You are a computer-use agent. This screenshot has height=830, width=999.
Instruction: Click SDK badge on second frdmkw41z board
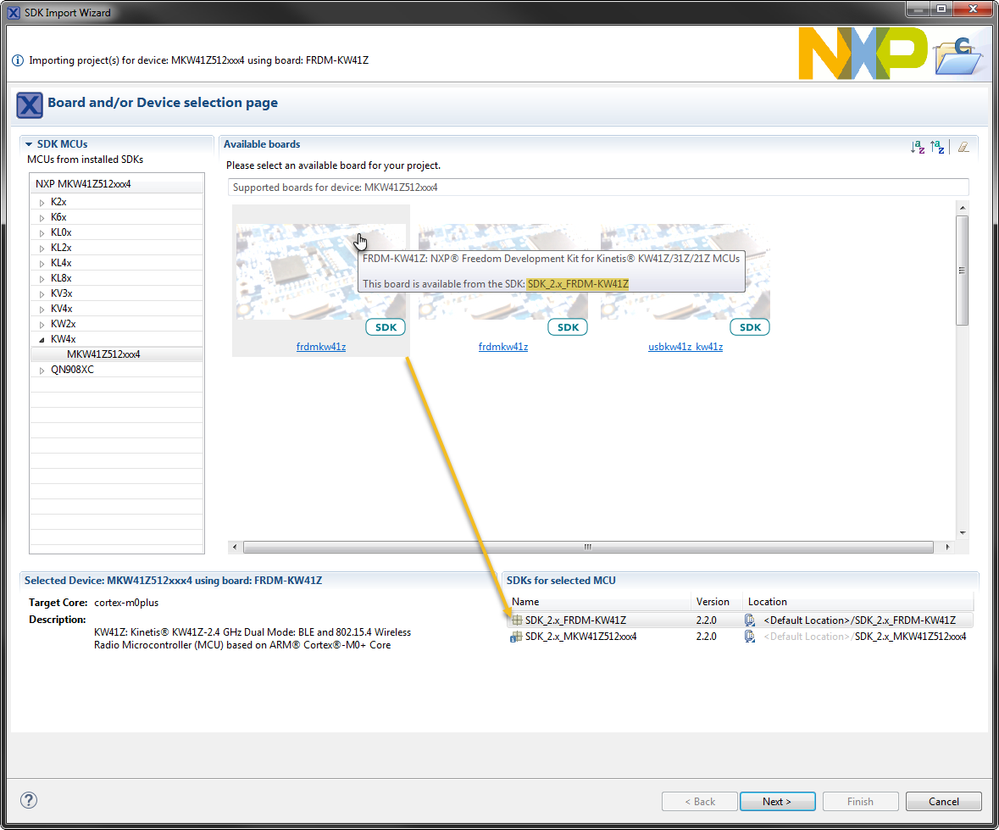[568, 327]
